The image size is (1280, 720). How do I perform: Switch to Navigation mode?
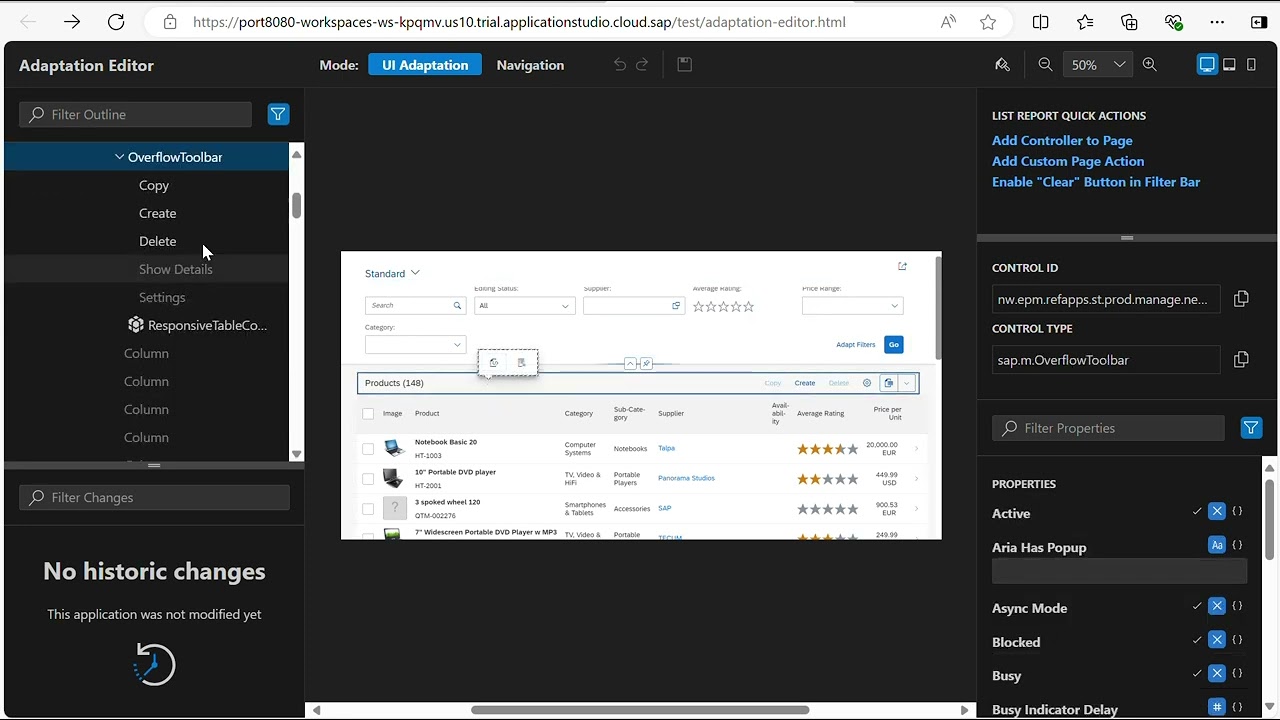pos(530,65)
